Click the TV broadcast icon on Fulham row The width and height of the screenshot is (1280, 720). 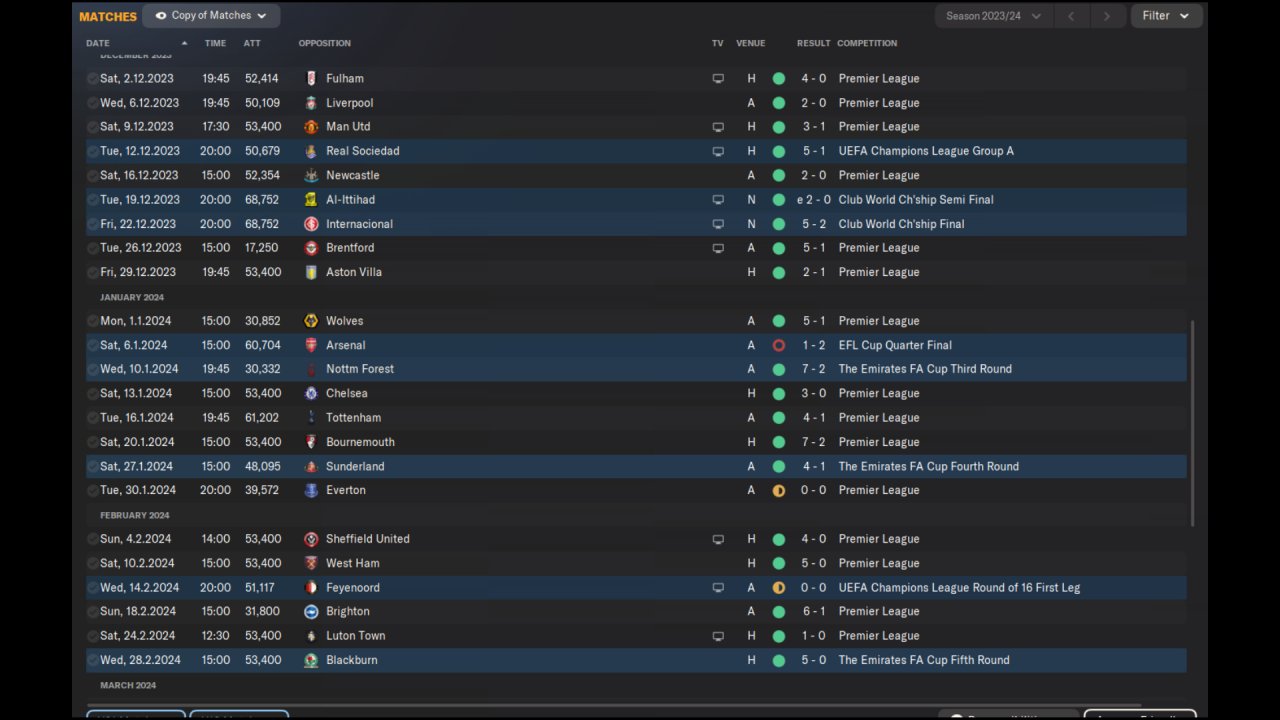click(718, 79)
